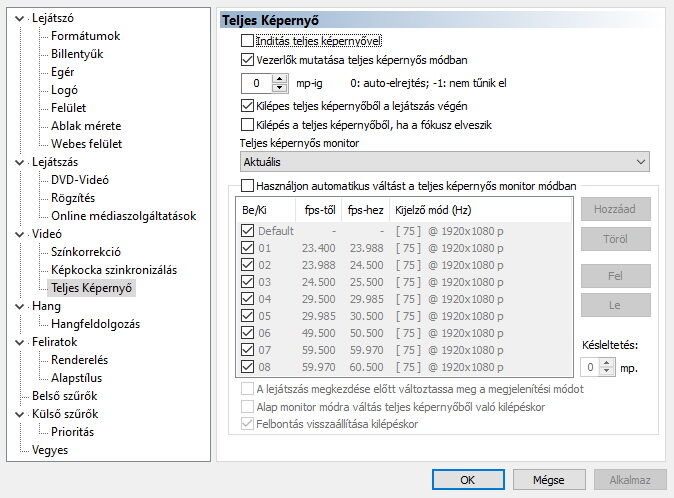The width and height of the screenshot is (674, 498).
Task: Click the 'Kijelző mód (Hz)' column header
Action: [x=481, y=210]
